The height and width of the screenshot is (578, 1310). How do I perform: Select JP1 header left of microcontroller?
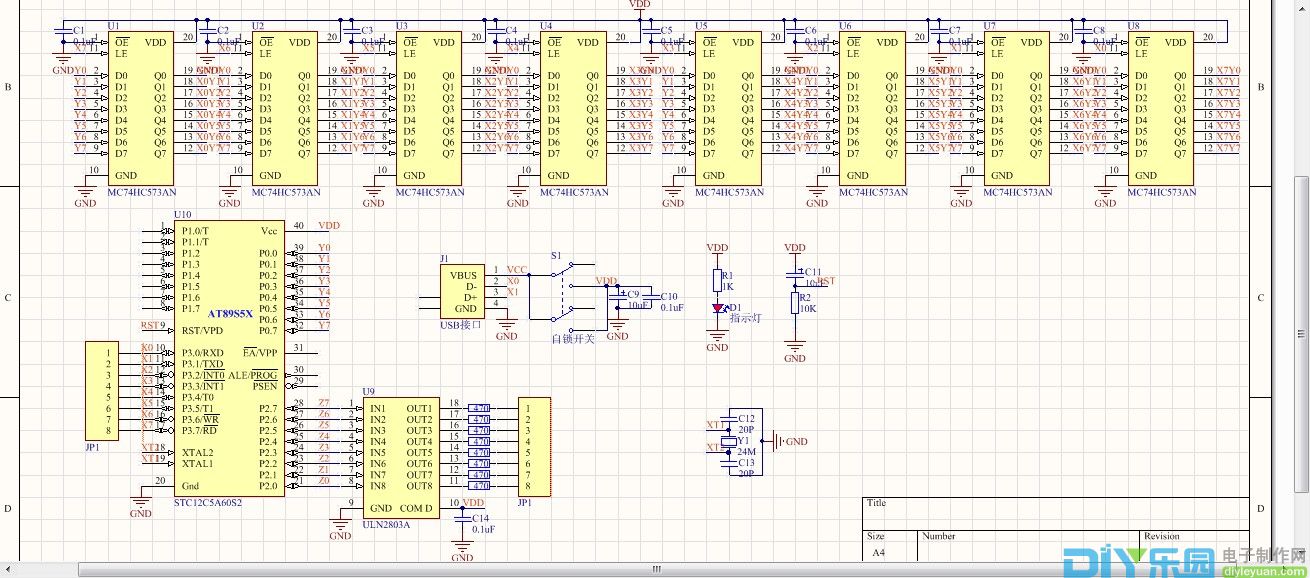102,391
